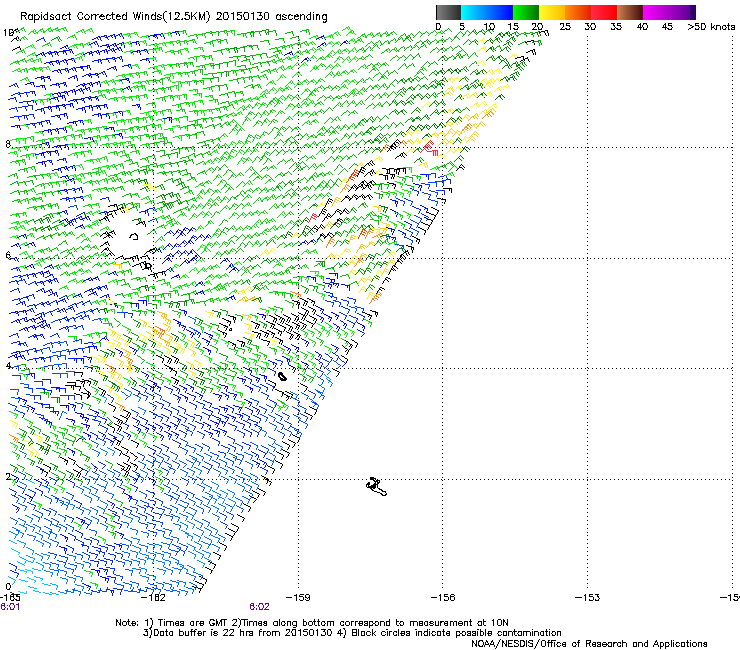Click the magenta 40-45 knots legend swatch
Image resolution: width=740 pixels, height=650 pixels.
(x=656, y=12)
